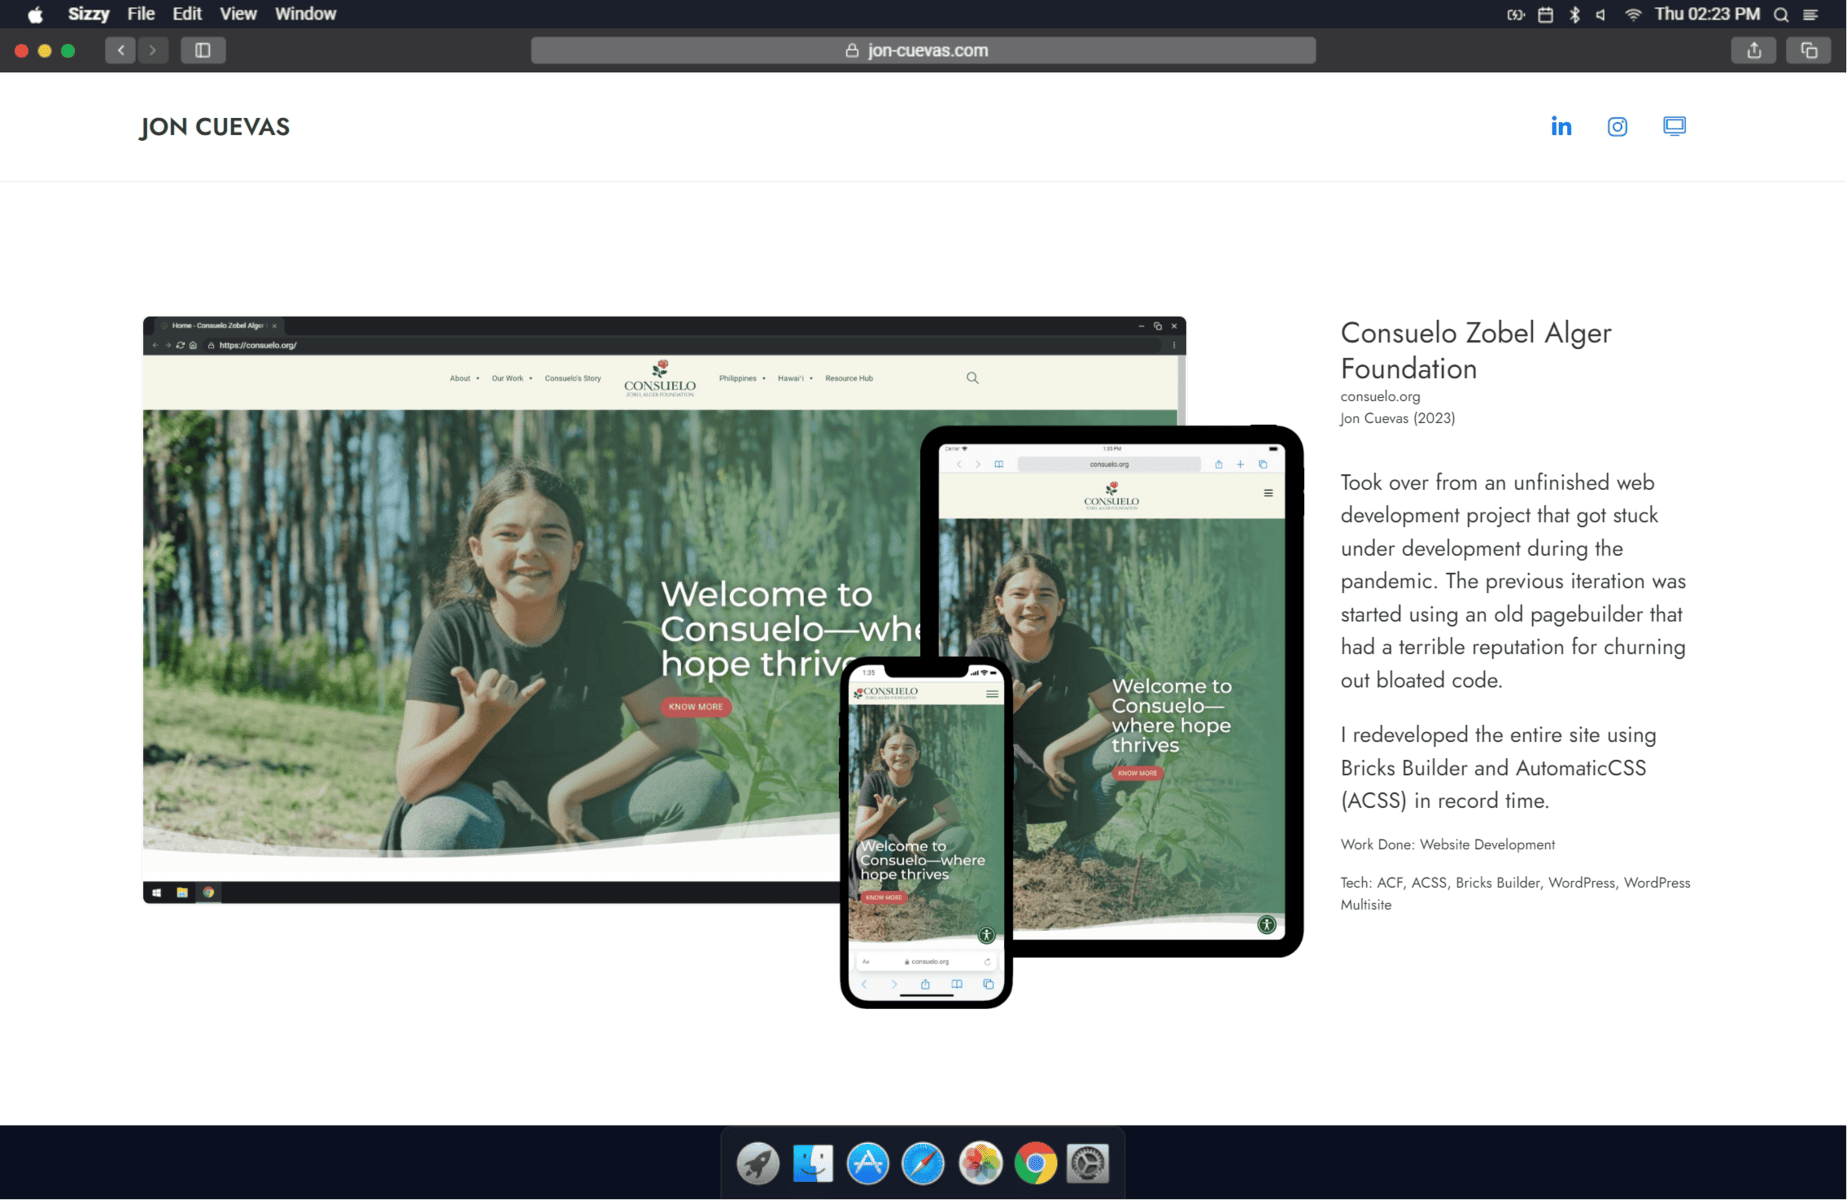Click the consuelo.org text under the title
Image resolution: width=1847 pixels, height=1200 pixels.
[x=1380, y=396]
